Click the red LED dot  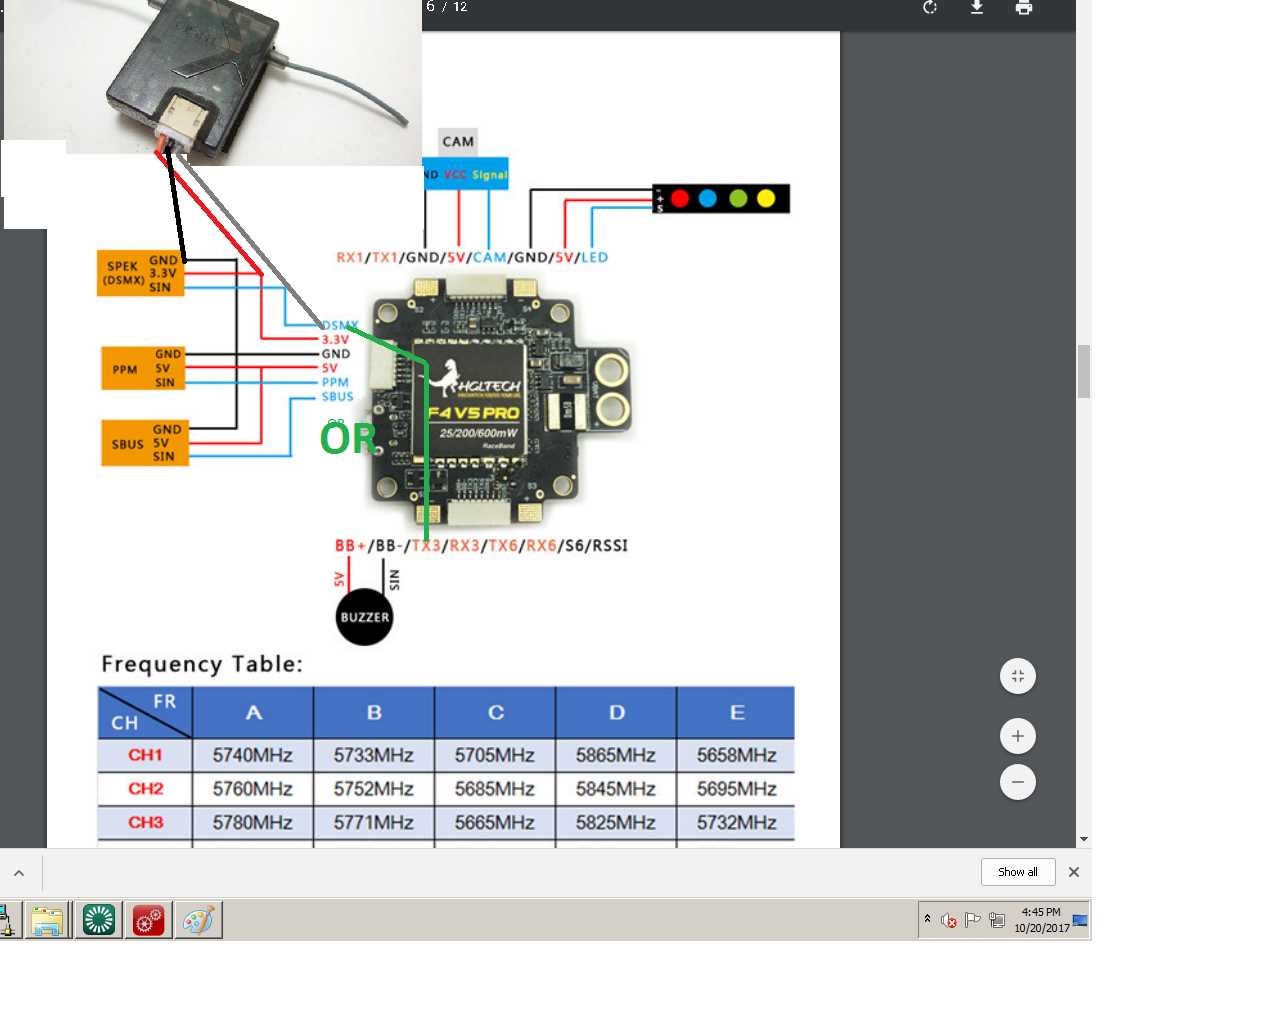pyautogui.click(x=680, y=199)
